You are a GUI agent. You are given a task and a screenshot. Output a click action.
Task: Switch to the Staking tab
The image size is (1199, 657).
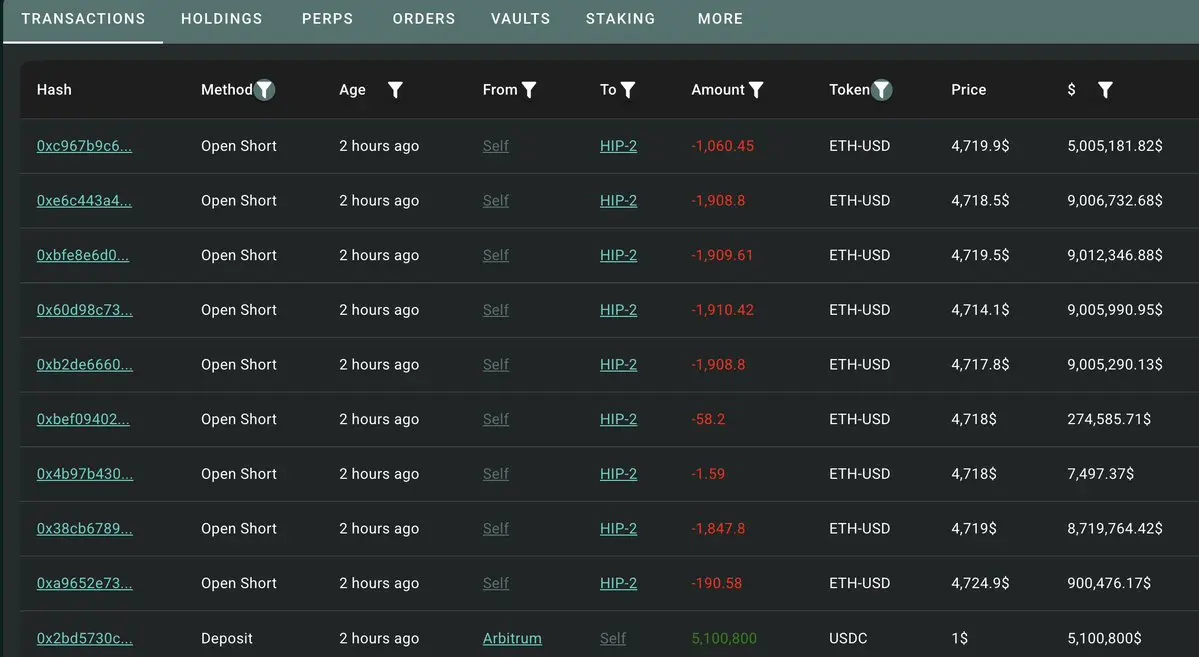pyautogui.click(x=620, y=18)
